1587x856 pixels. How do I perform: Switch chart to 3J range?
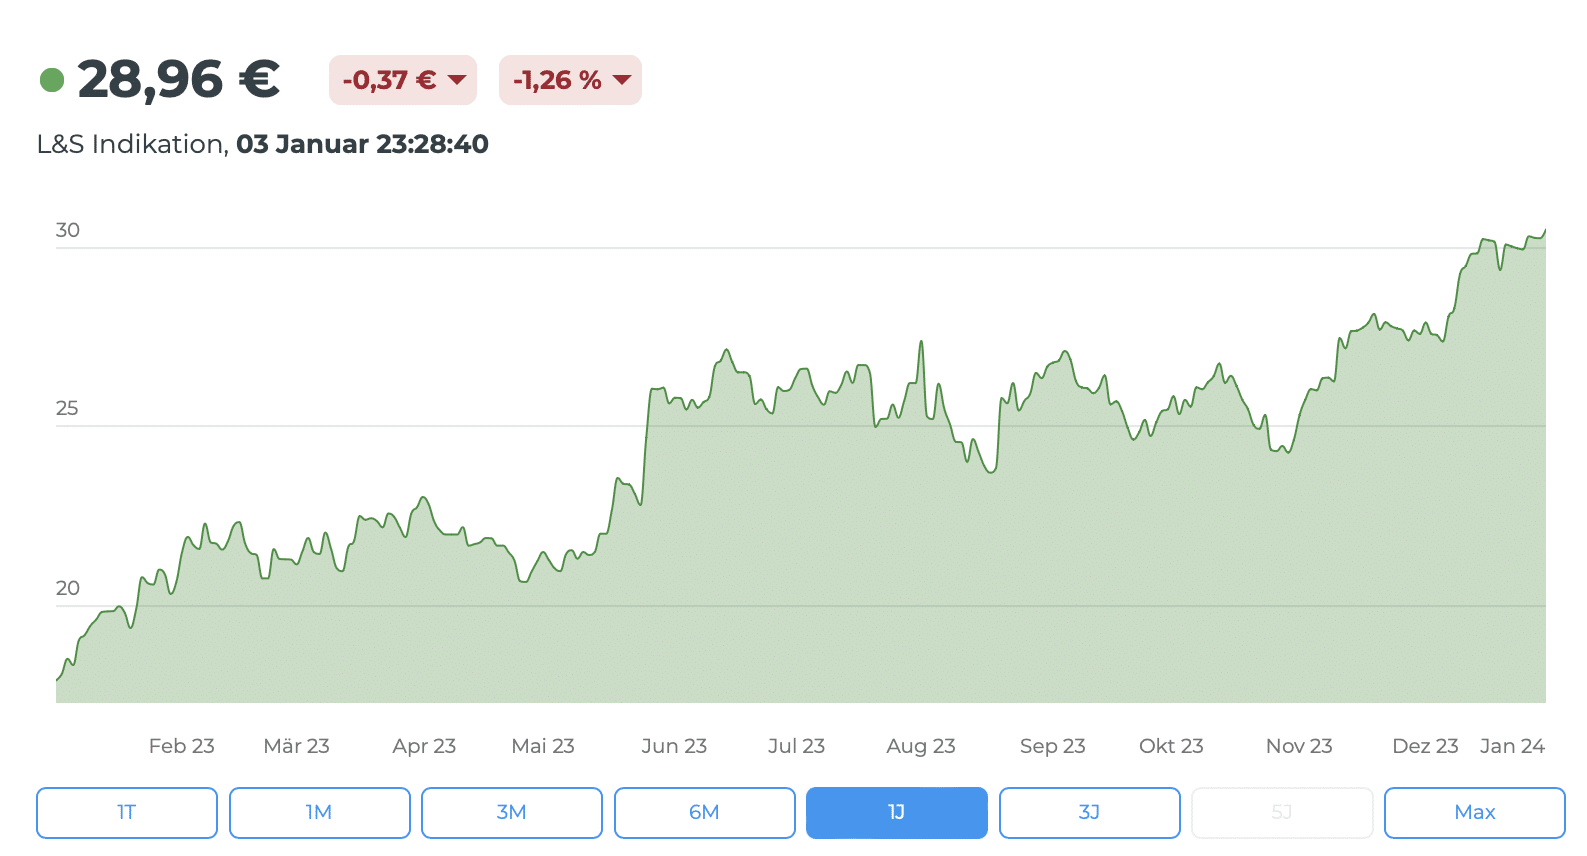1090,812
